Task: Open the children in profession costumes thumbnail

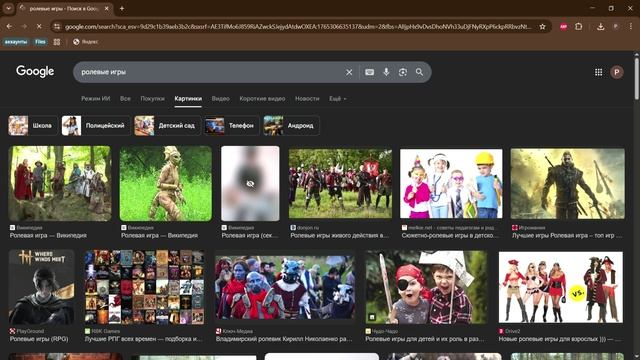Action: click(451, 184)
